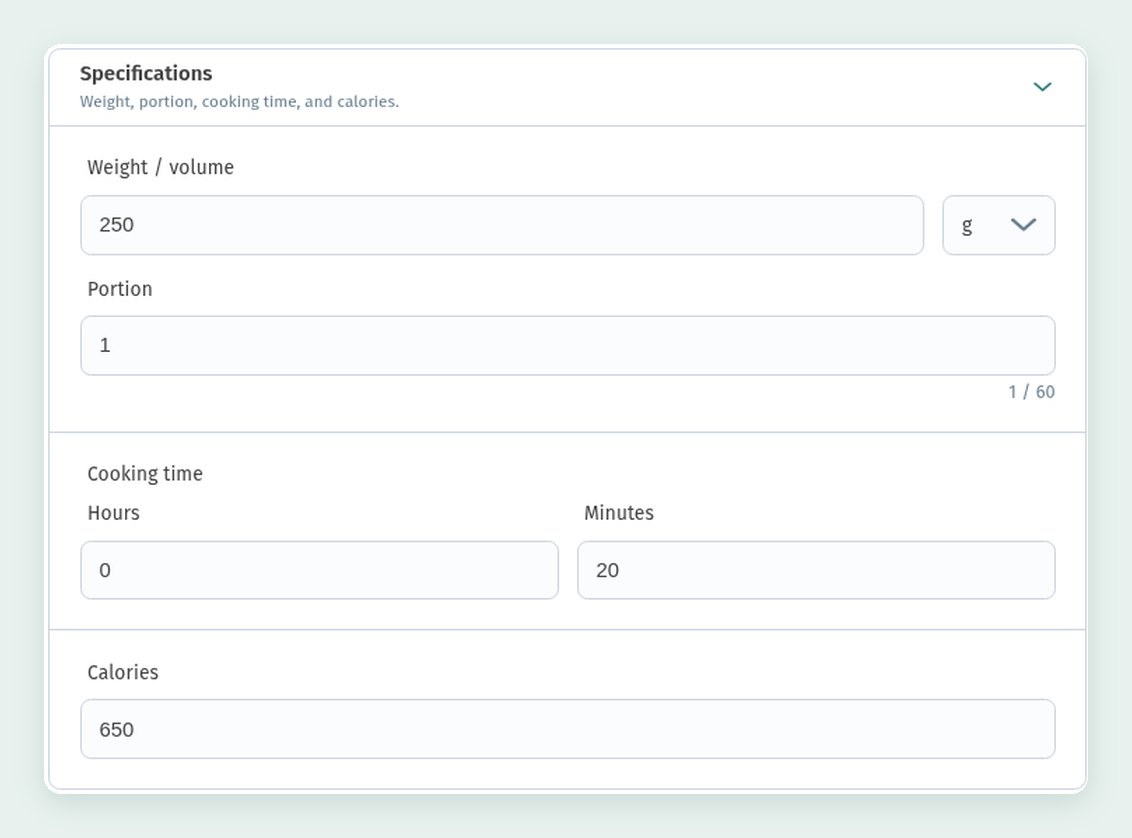Click the Calories label
The height and width of the screenshot is (838, 1132).
tap(123, 672)
